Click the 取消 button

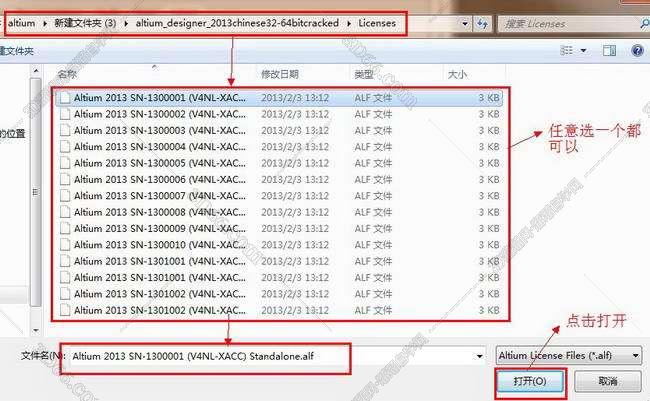608,381
